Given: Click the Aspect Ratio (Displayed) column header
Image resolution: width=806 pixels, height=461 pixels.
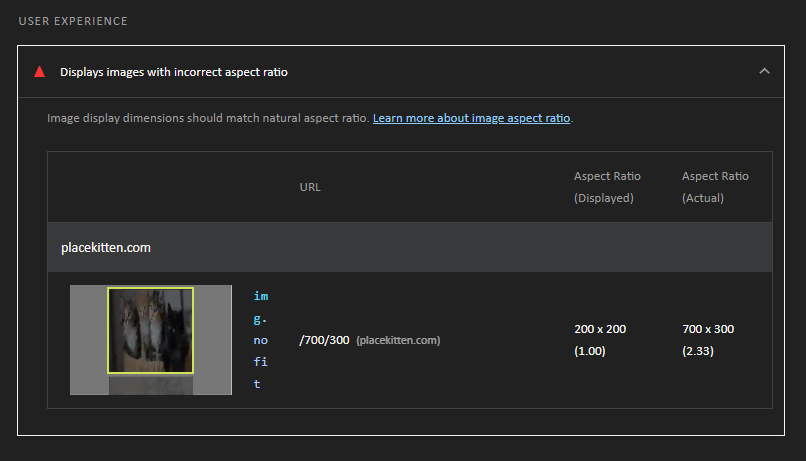Looking at the screenshot, I should click(607, 187).
